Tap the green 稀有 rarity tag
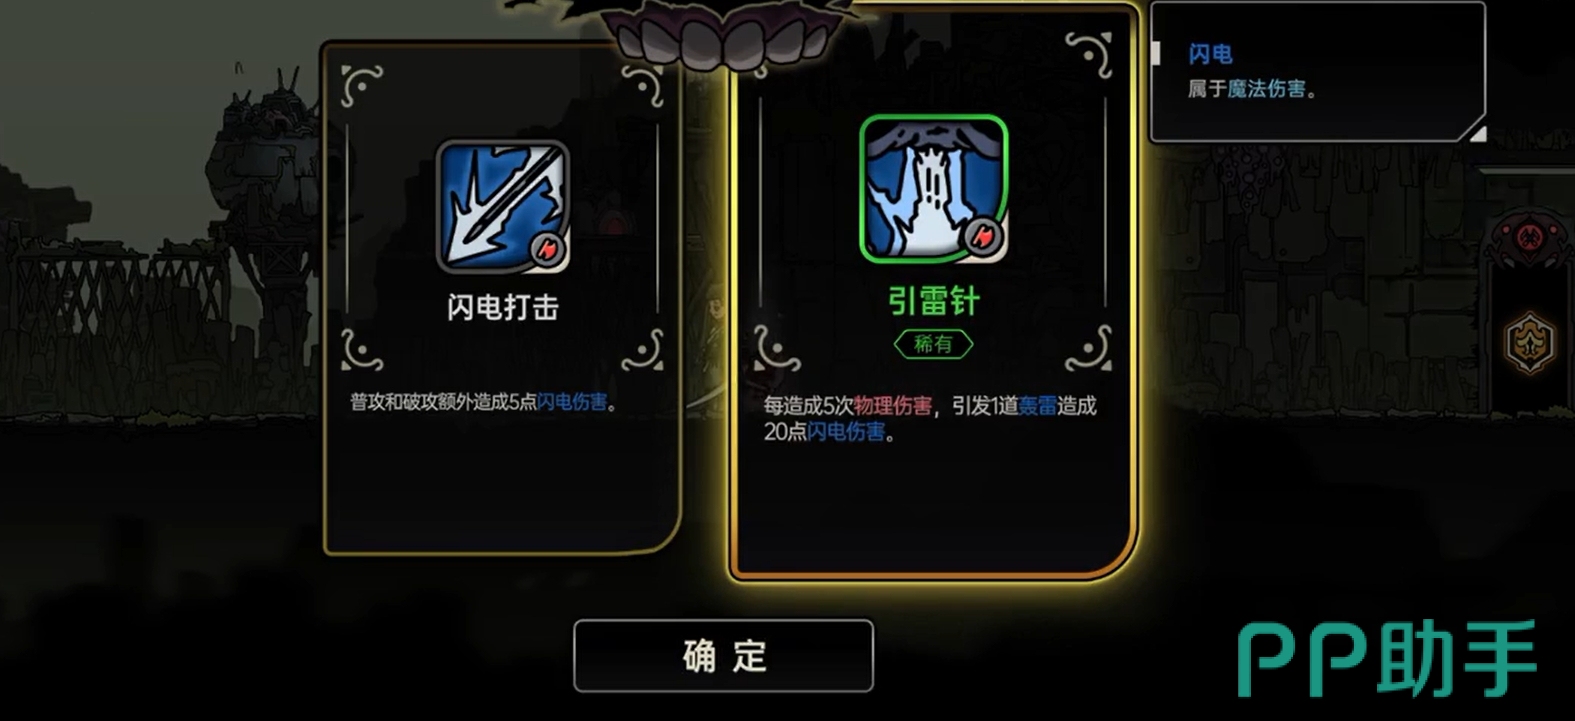 click(x=933, y=344)
